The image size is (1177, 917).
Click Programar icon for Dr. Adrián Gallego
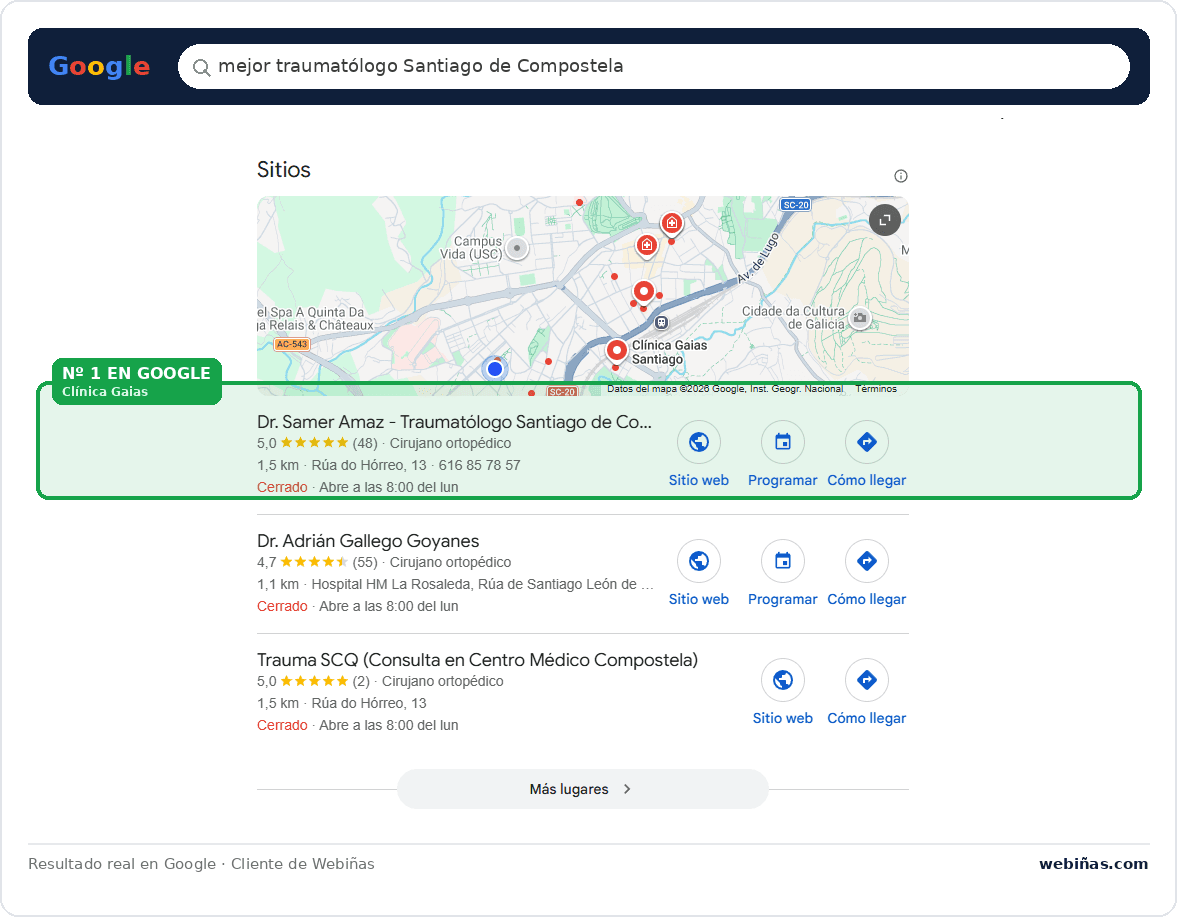point(783,561)
